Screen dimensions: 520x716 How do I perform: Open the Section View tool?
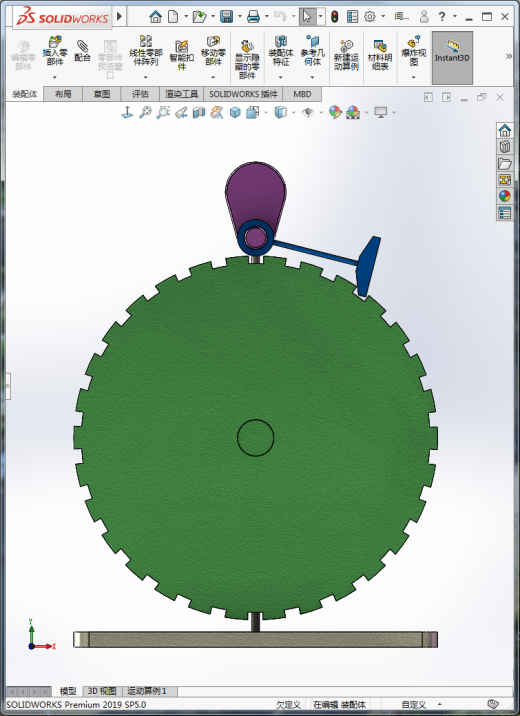[x=199, y=112]
